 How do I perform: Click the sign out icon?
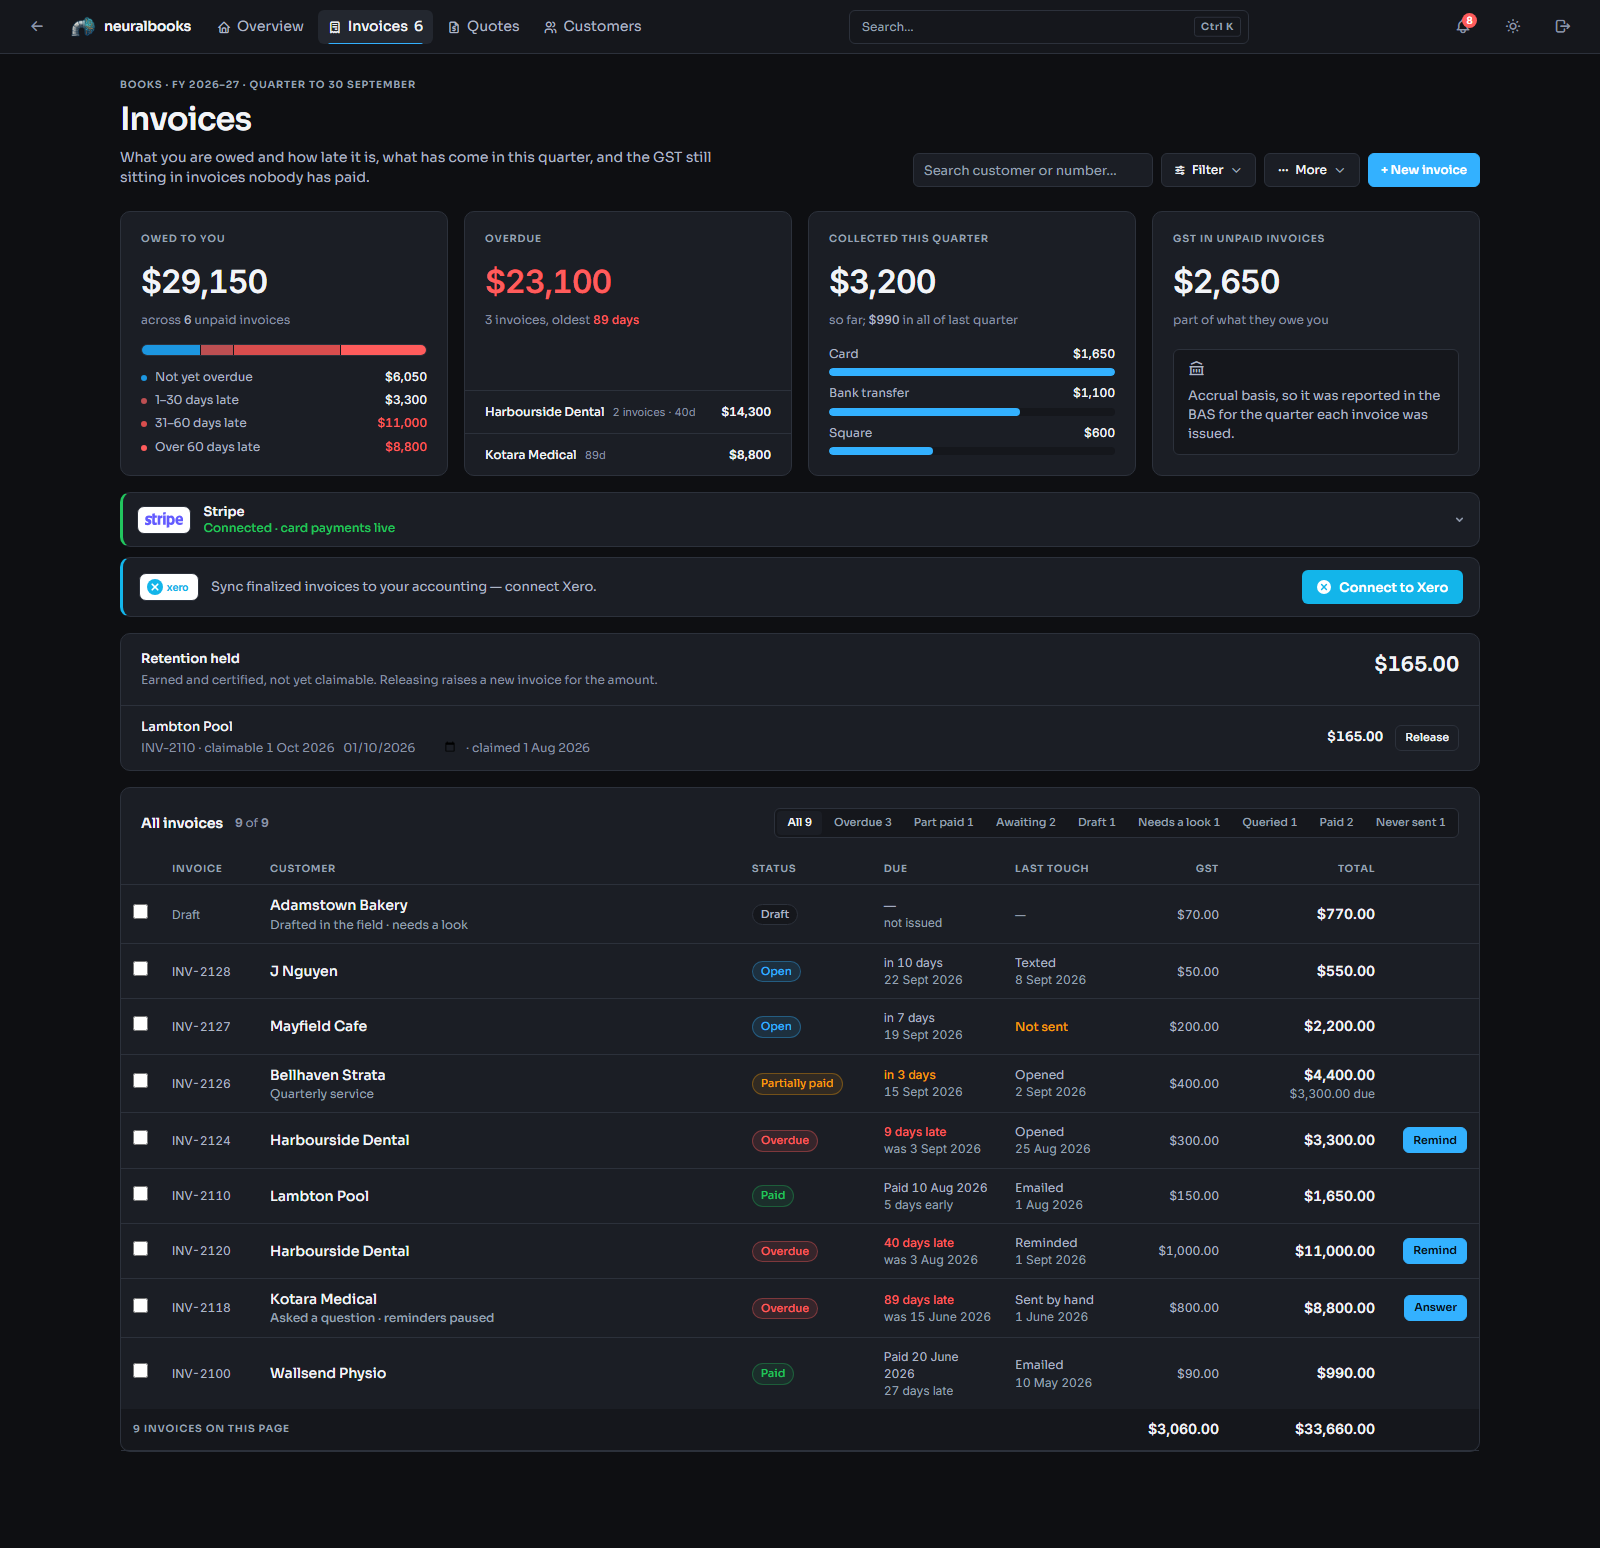[x=1563, y=27]
